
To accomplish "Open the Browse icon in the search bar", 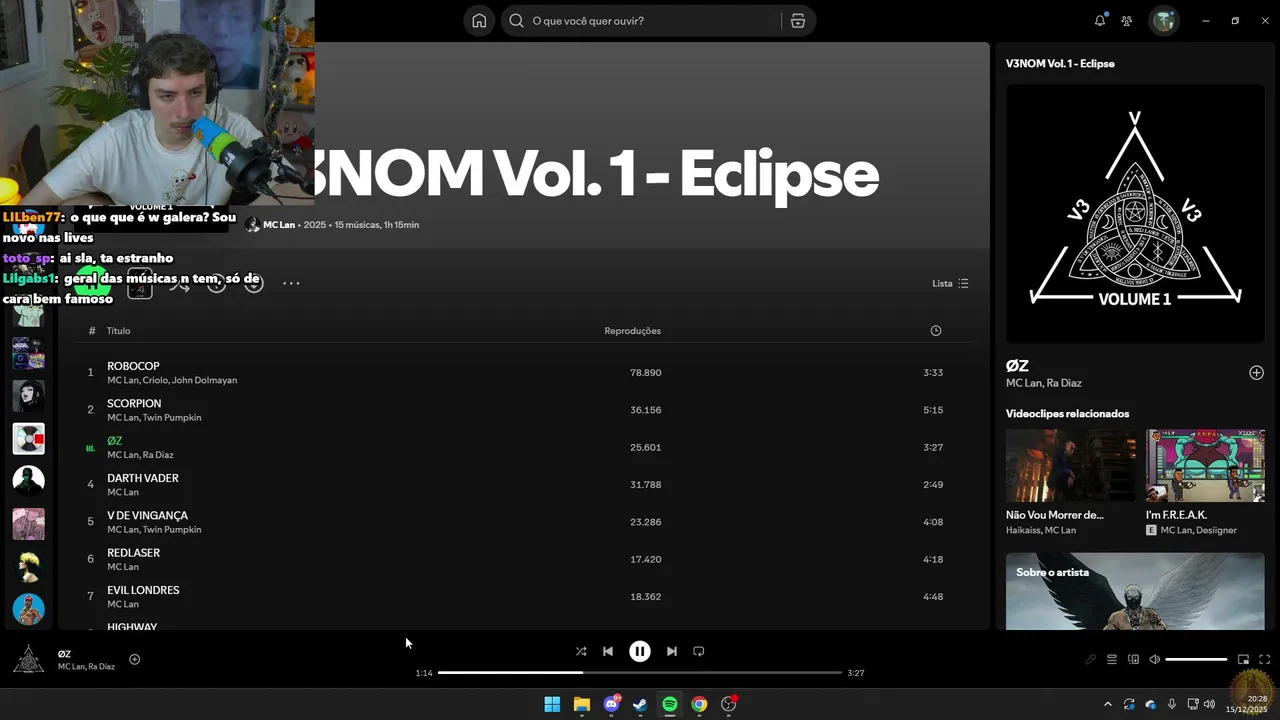I will (x=797, y=21).
